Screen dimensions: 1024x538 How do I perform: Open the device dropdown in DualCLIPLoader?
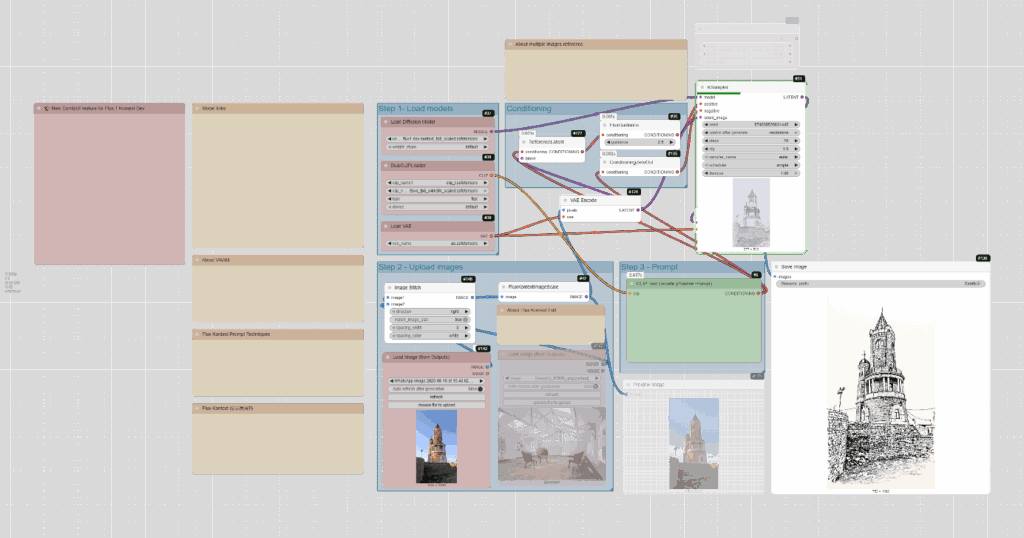pos(436,207)
